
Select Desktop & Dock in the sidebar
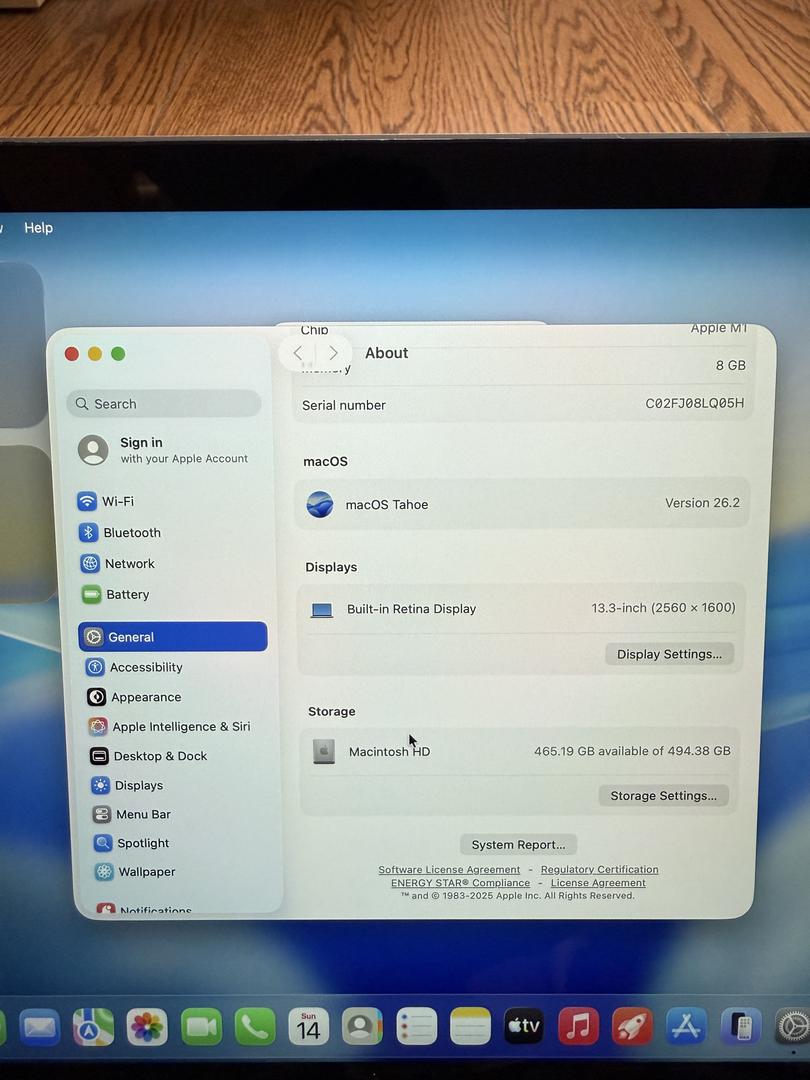click(158, 756)
